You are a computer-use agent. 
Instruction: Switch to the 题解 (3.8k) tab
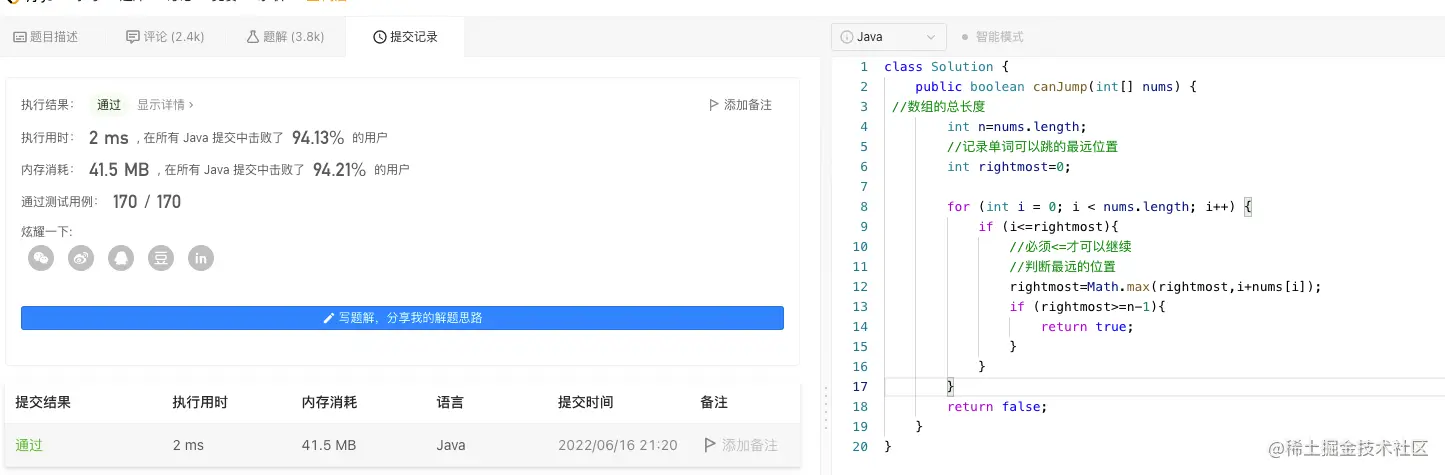tap(285, 37)
